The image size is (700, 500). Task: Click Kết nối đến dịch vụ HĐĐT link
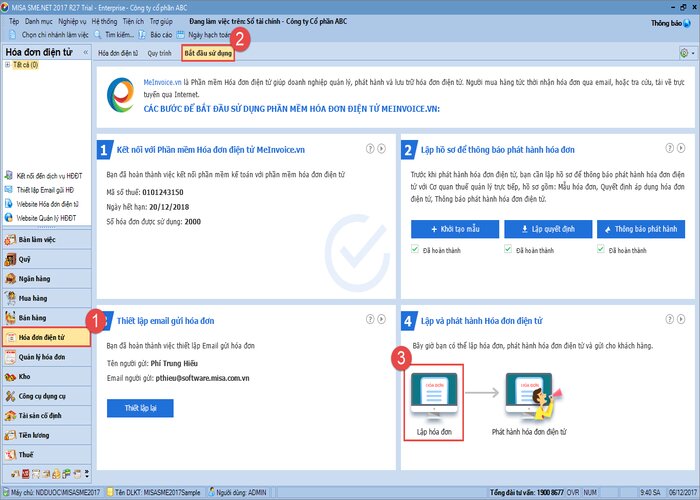44,176
